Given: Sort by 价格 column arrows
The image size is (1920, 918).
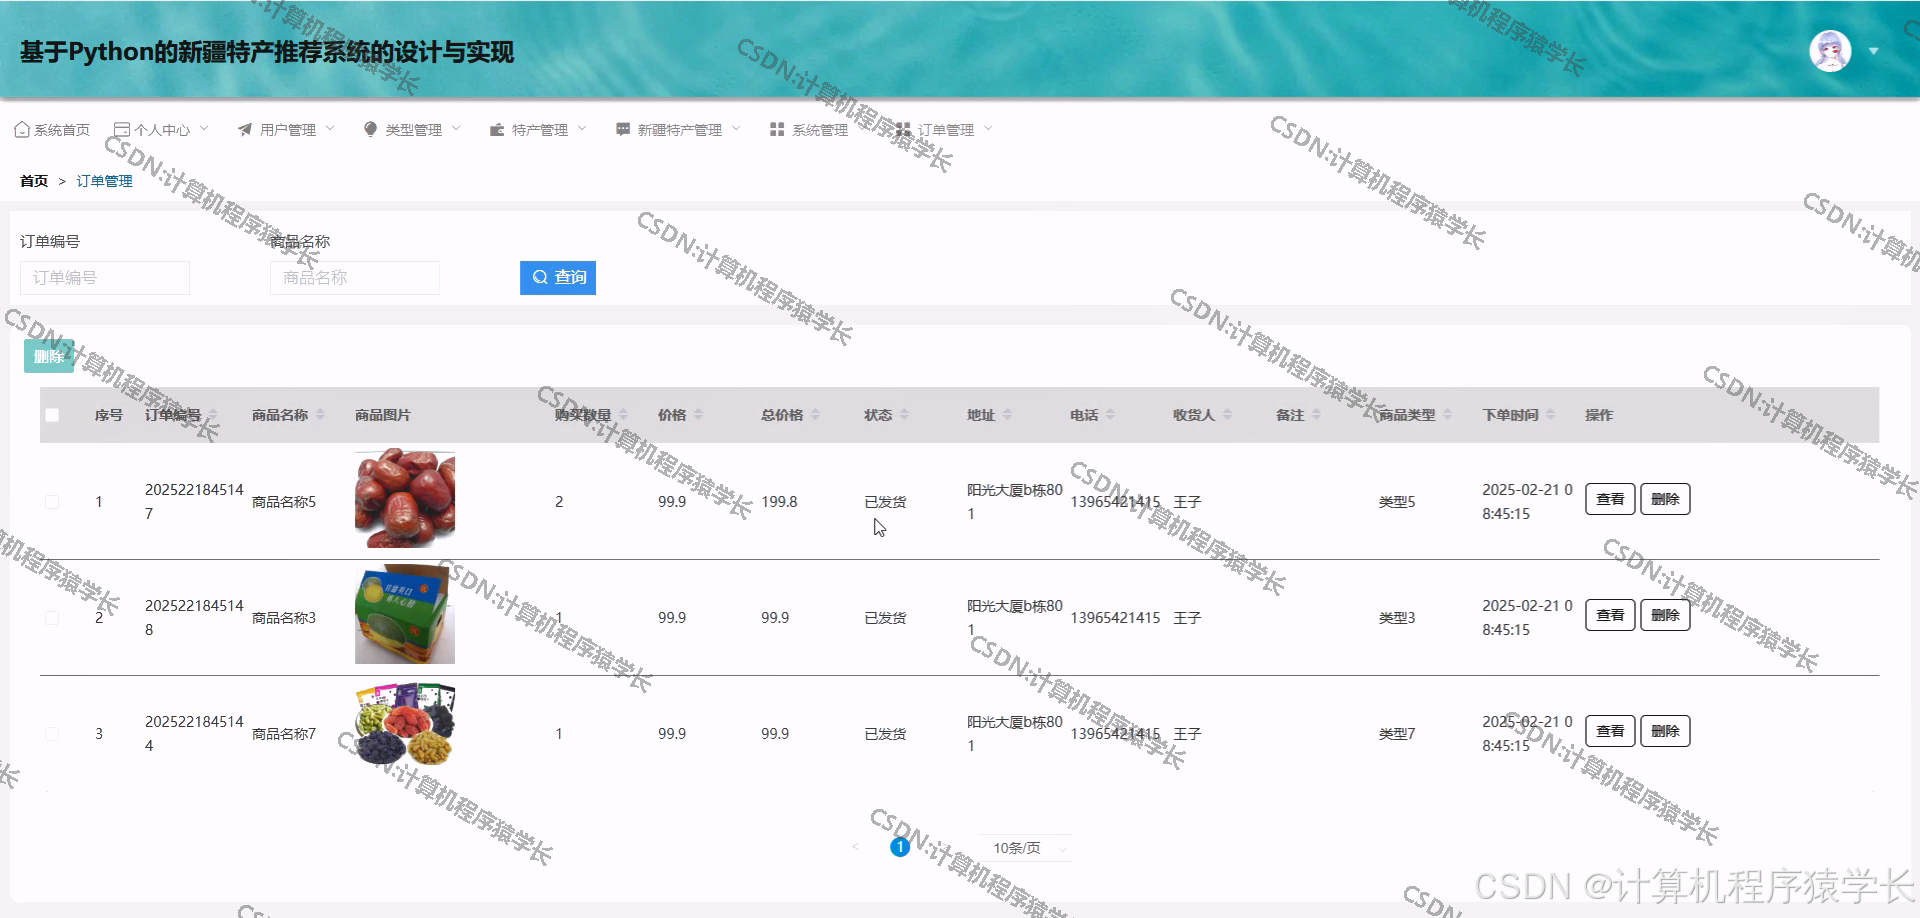Looking at the screenshot, I should coord(698,415).
